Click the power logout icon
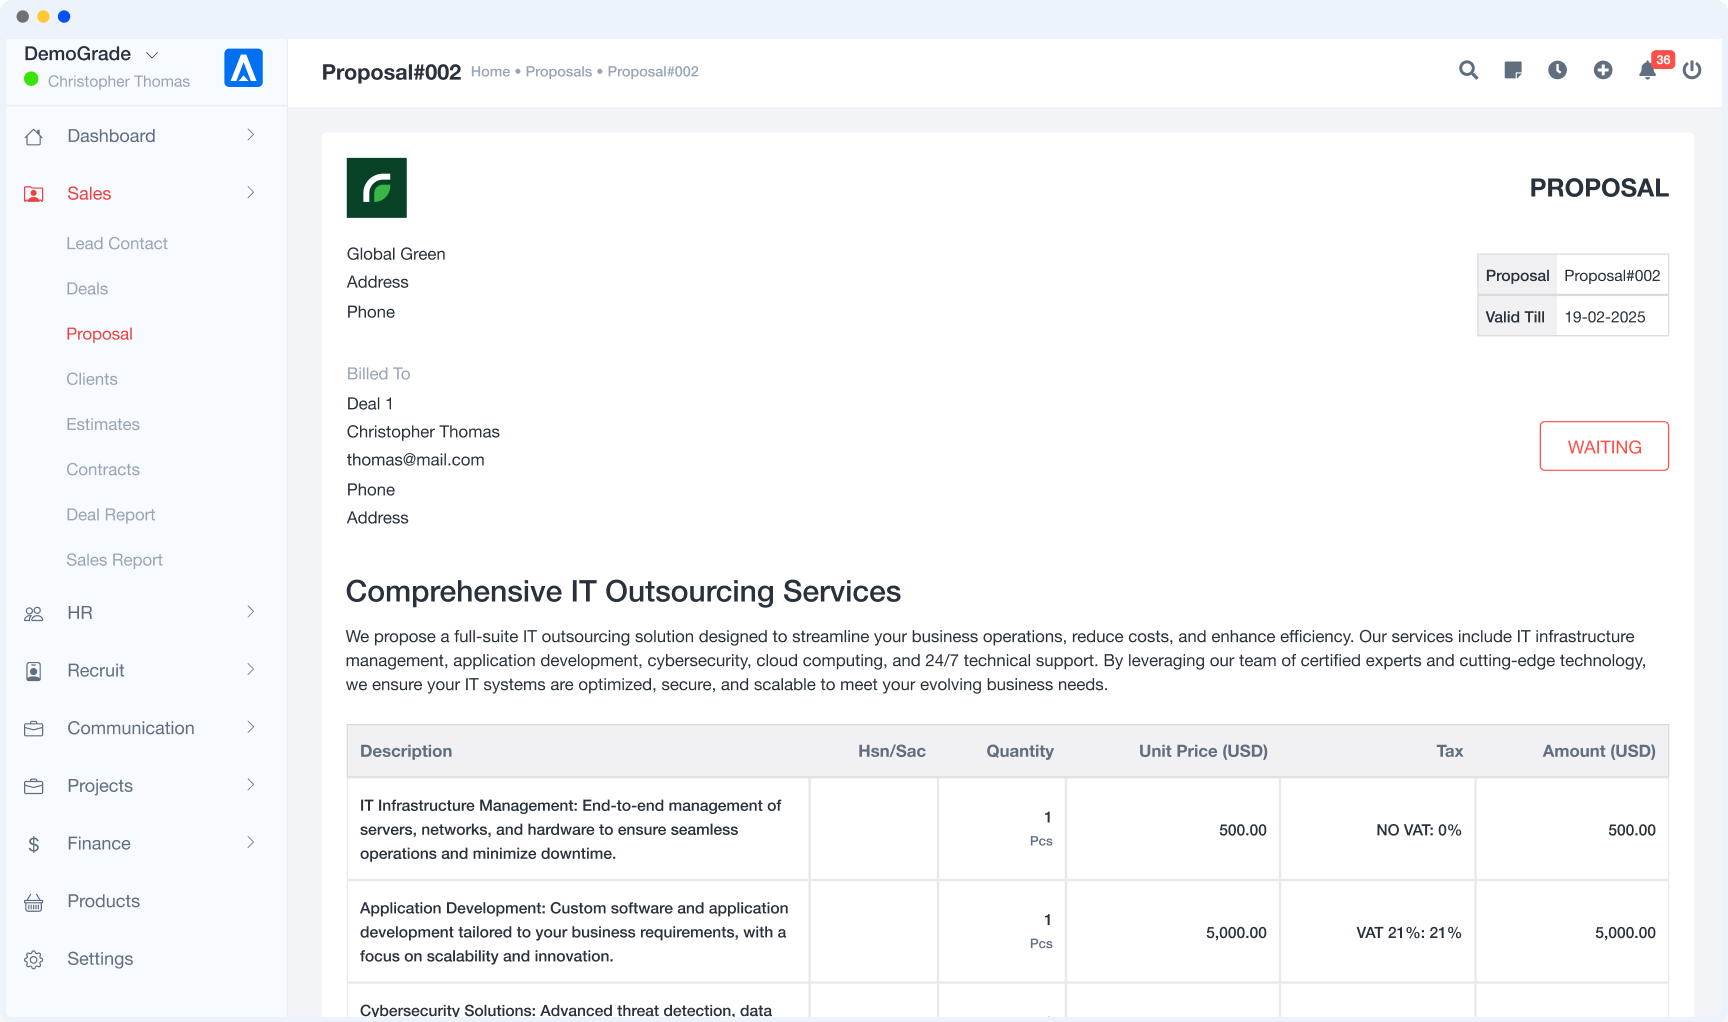 click(x=1692, y=70)
